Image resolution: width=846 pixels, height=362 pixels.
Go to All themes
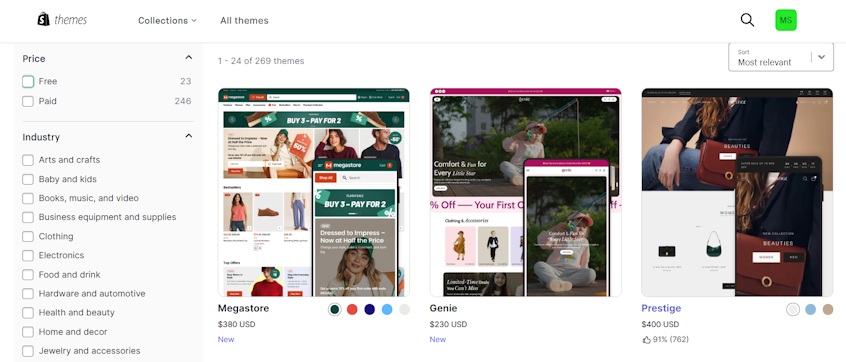pyautogui.click(x=244, y=21)
